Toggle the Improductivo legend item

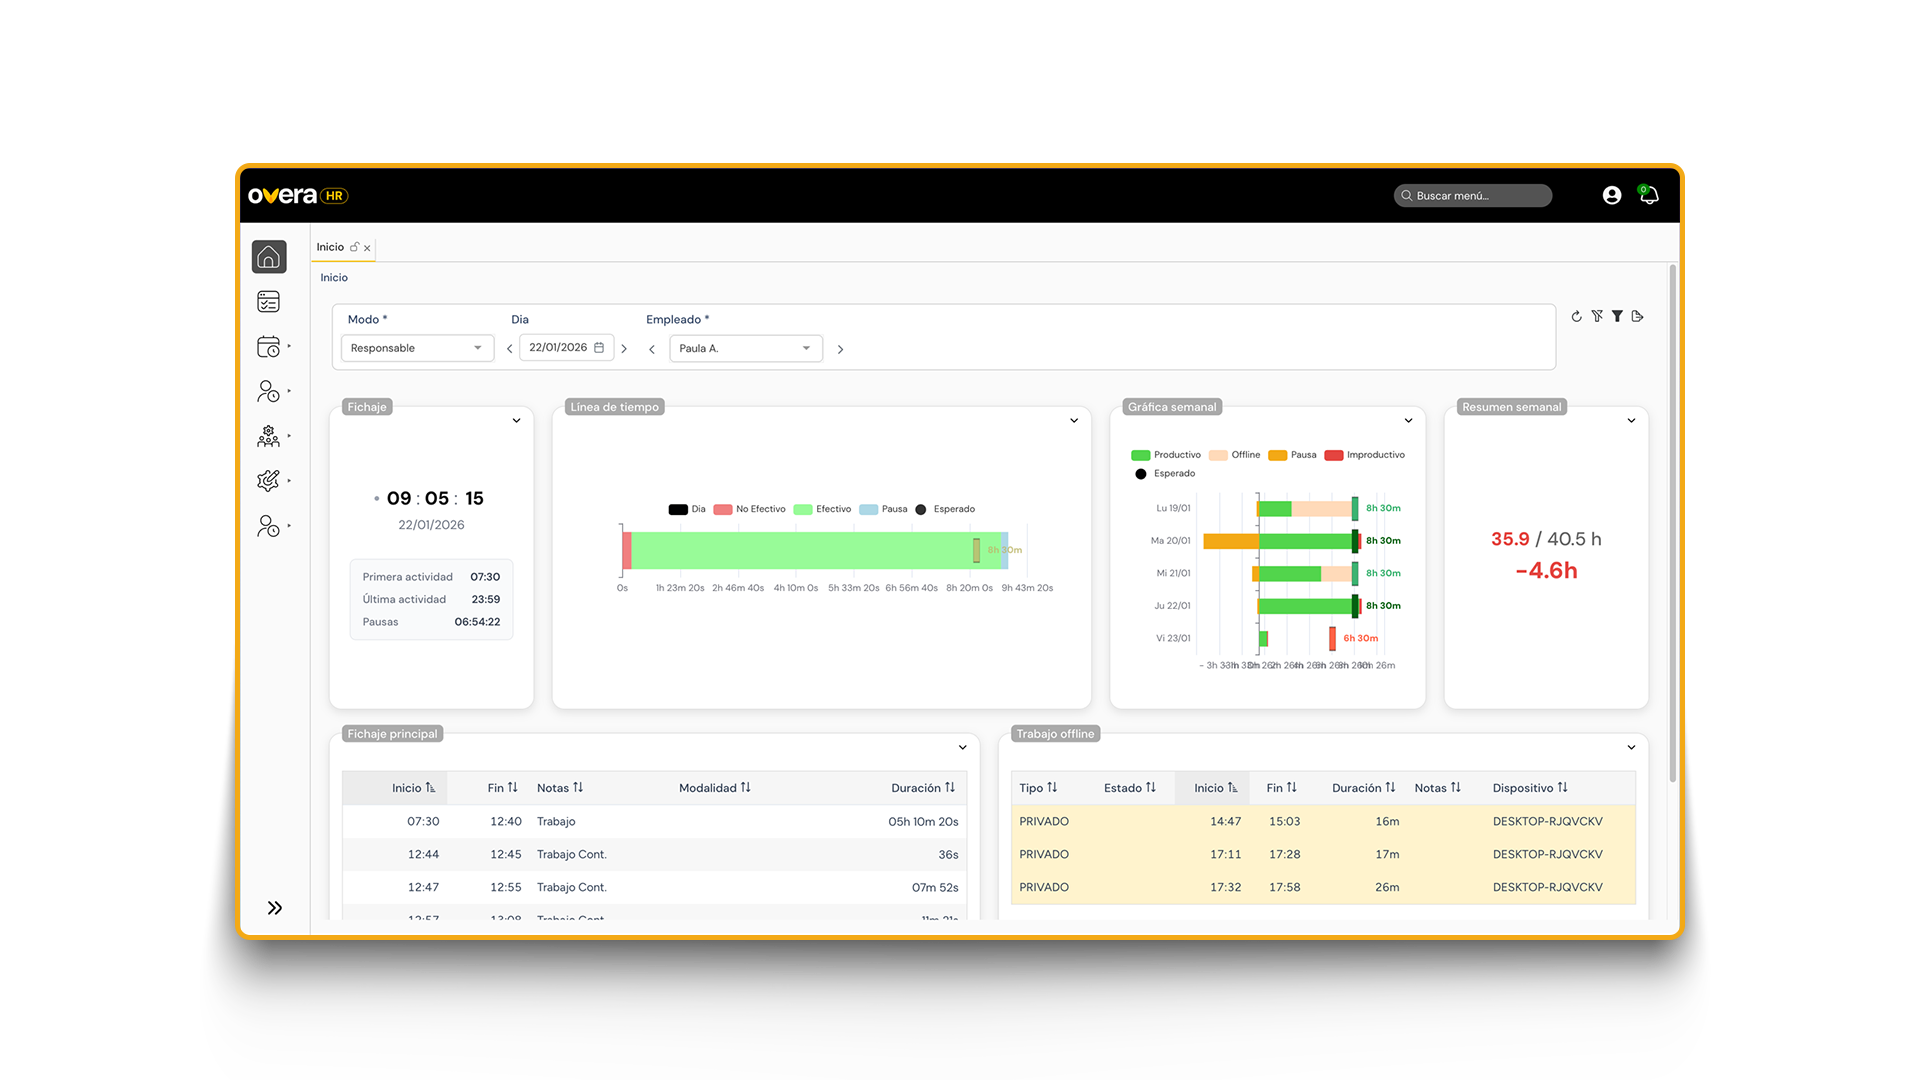tap(1364, 455)
